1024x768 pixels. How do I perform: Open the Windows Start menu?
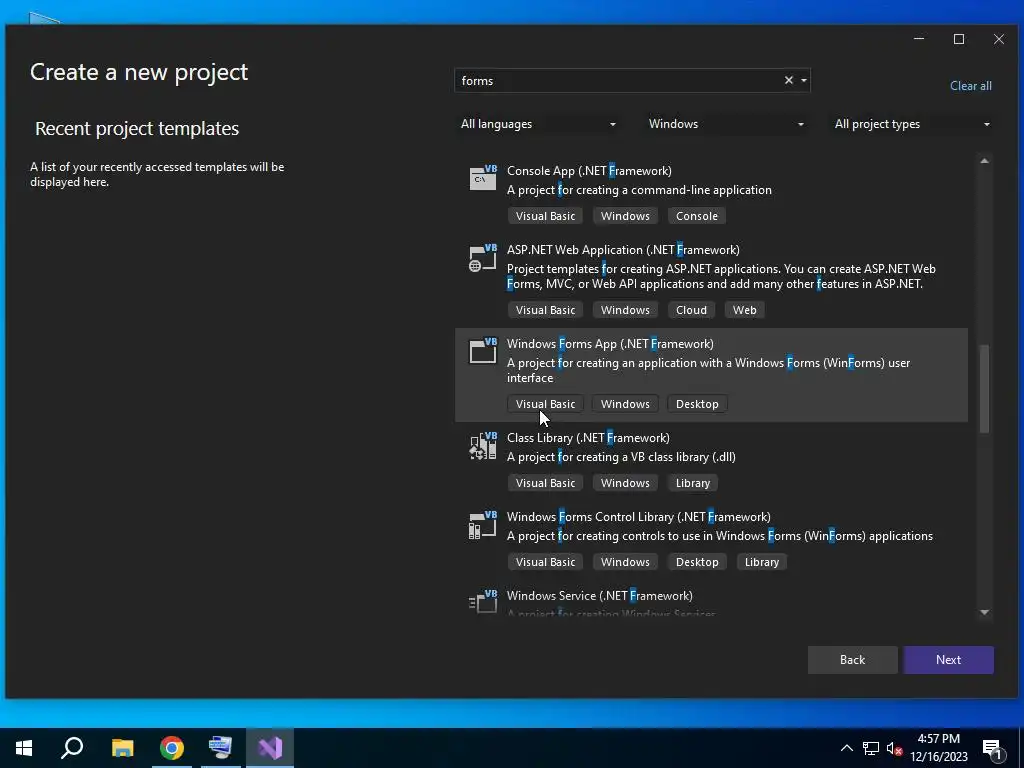24,748
